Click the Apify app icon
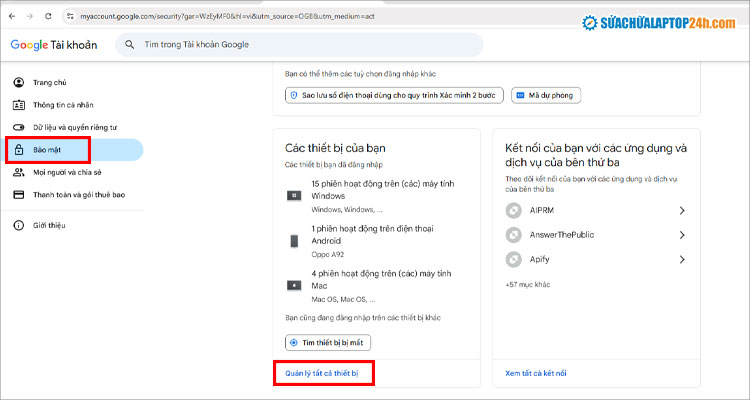Image resolution: width=750 pixels, height=400 pixels. [x=514, y=259]
